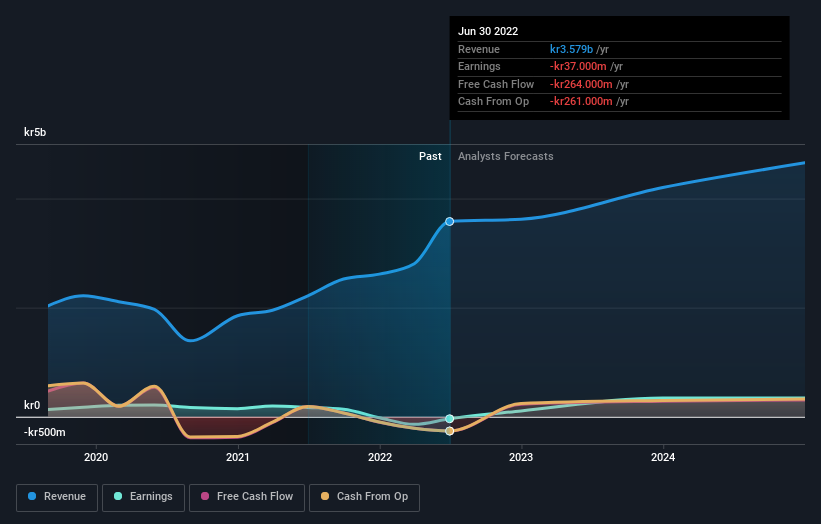The width and height of the screenshot is (821, 524).
Task: Click the 'Revenue' row label in tooltip
Action: click(x=479, y=49)
